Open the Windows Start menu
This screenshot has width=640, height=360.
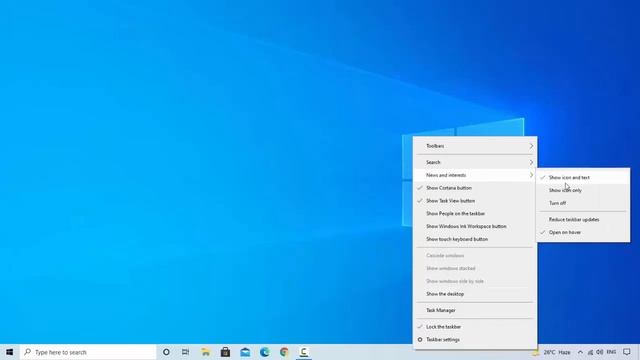click(9, 352)
